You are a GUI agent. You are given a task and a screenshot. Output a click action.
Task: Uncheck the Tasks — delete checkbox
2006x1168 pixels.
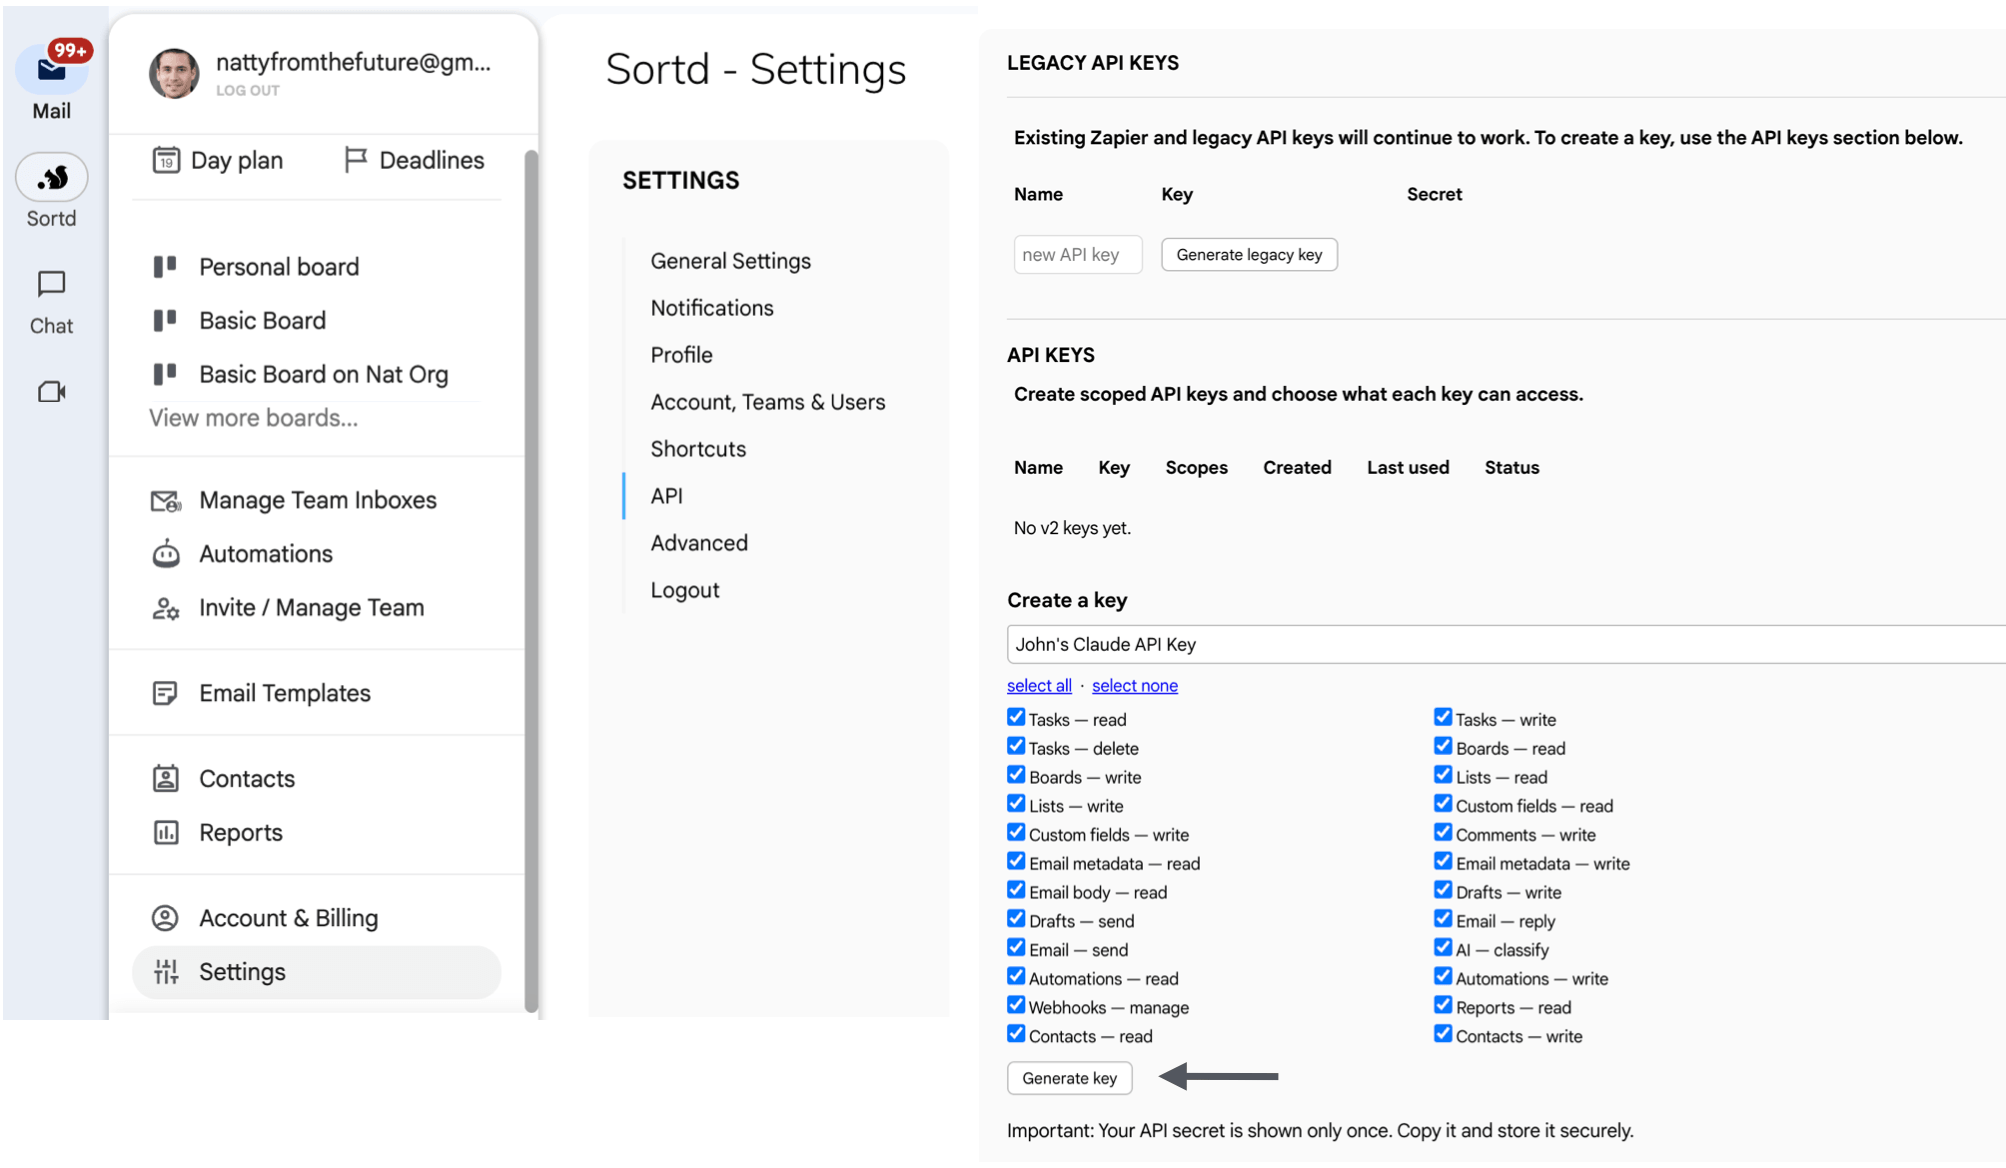1016,746
